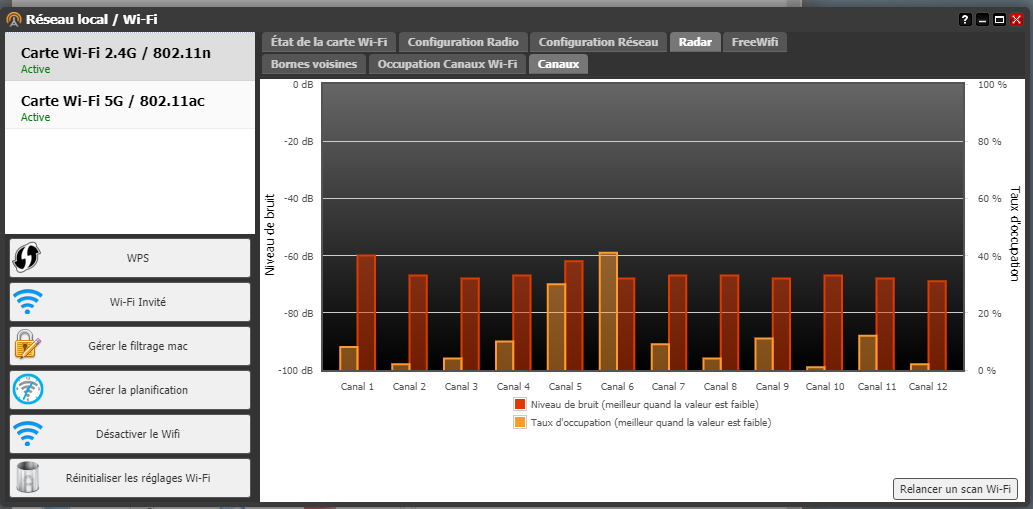Close the Réseau local / Wi-Fi window

point(1017,20)
